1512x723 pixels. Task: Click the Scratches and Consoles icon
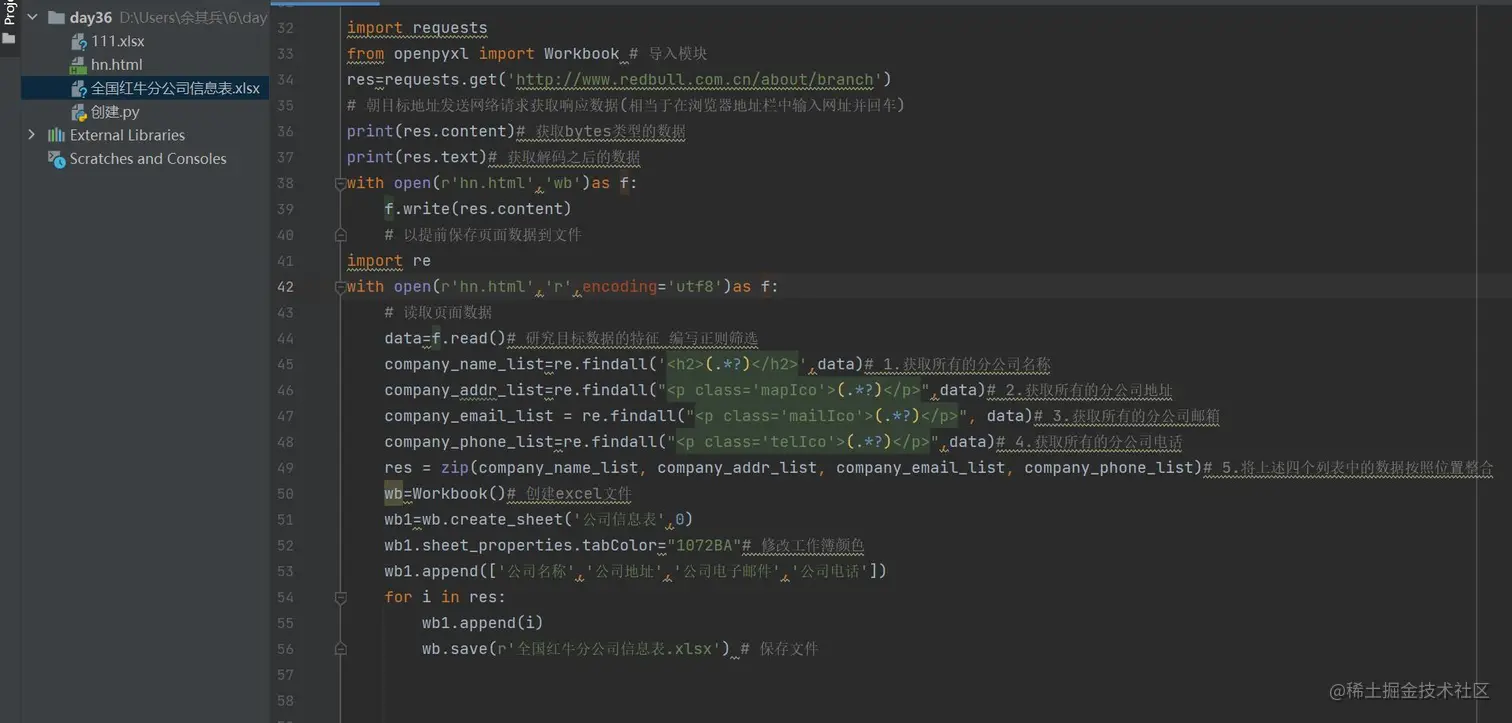56,159
